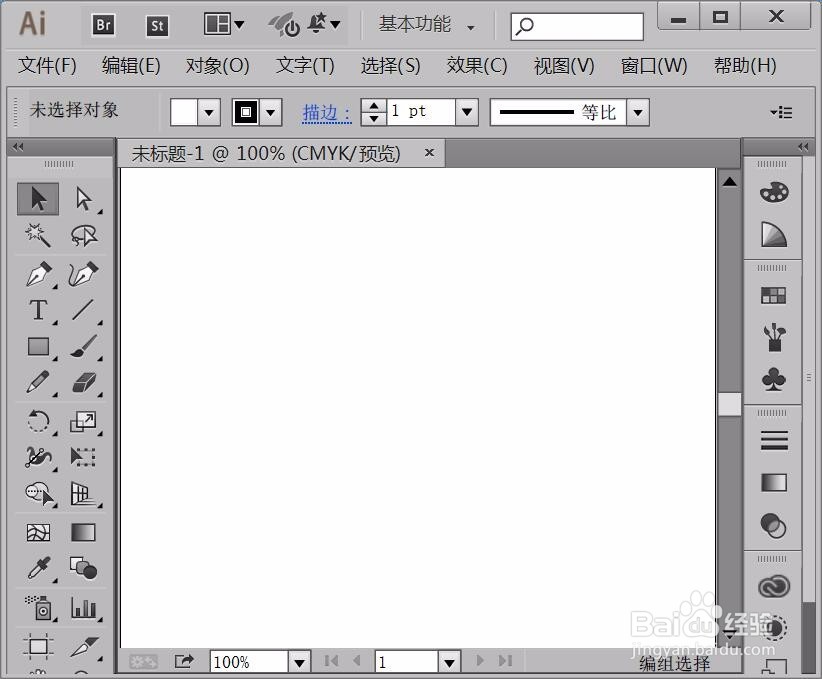Select the Rectangle tool
Viewport: 822px width, 679px height.
tap(38, 347)
